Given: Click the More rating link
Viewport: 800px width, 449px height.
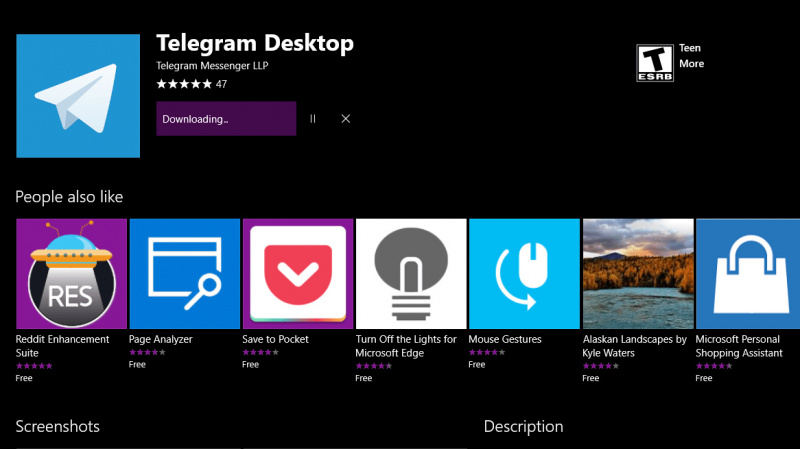Looking at the screenshot, I should (691, 64).
